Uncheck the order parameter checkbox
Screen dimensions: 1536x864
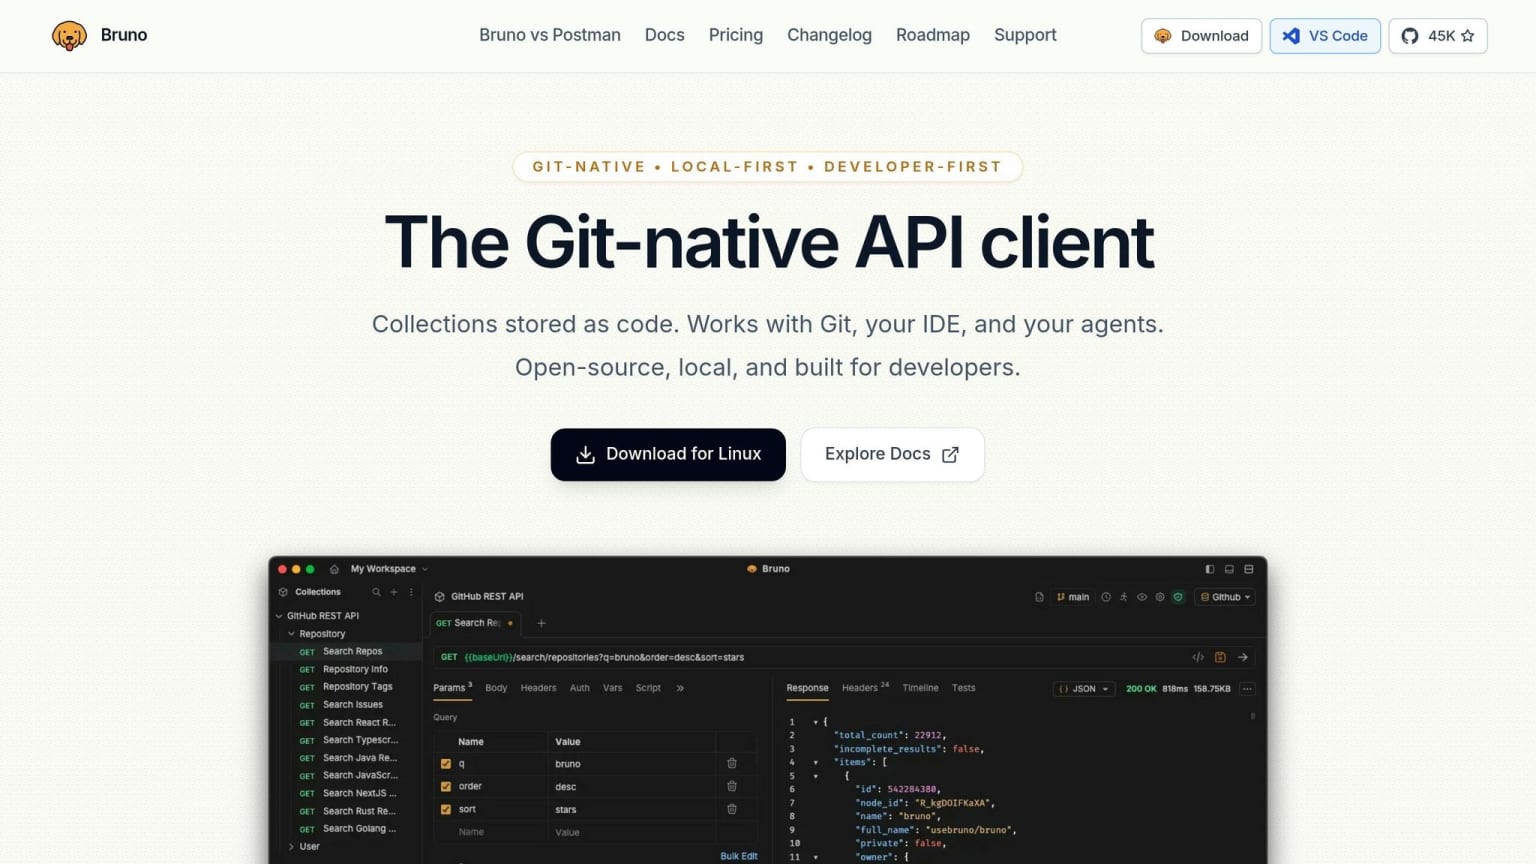[x=446, y=787]
